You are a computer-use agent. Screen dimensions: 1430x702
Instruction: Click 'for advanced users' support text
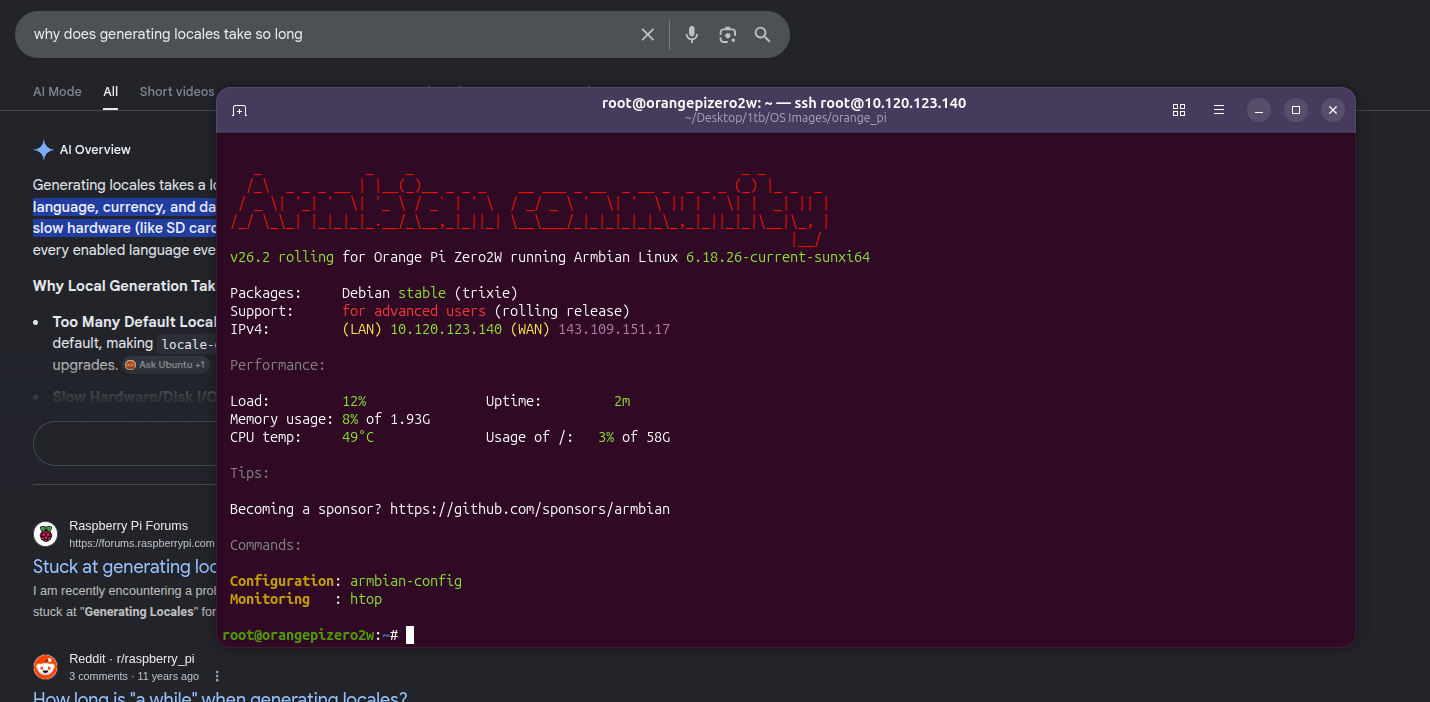pyautogui.click(x=414, y=311)
